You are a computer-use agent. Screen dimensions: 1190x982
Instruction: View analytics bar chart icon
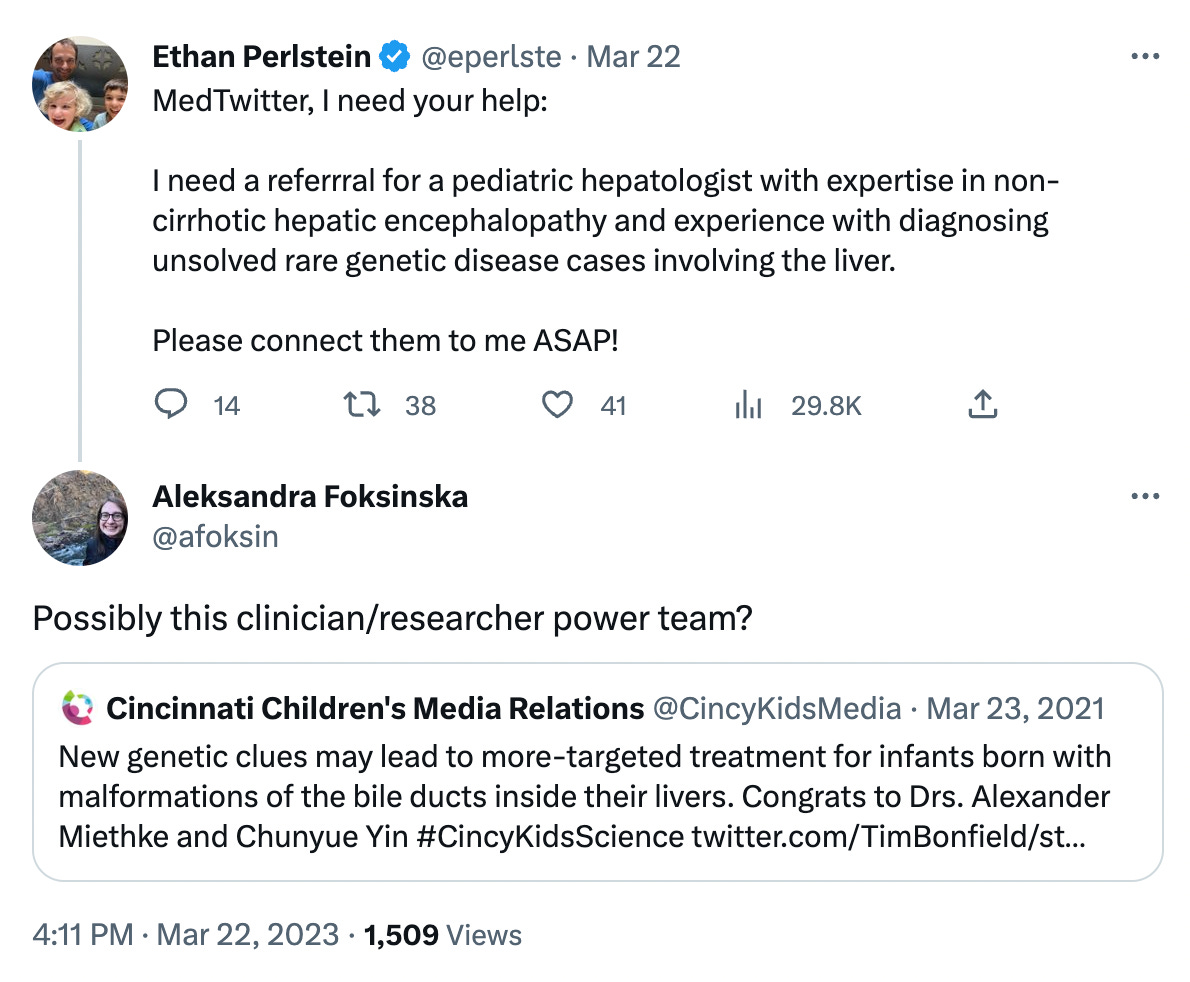point(748,404)
